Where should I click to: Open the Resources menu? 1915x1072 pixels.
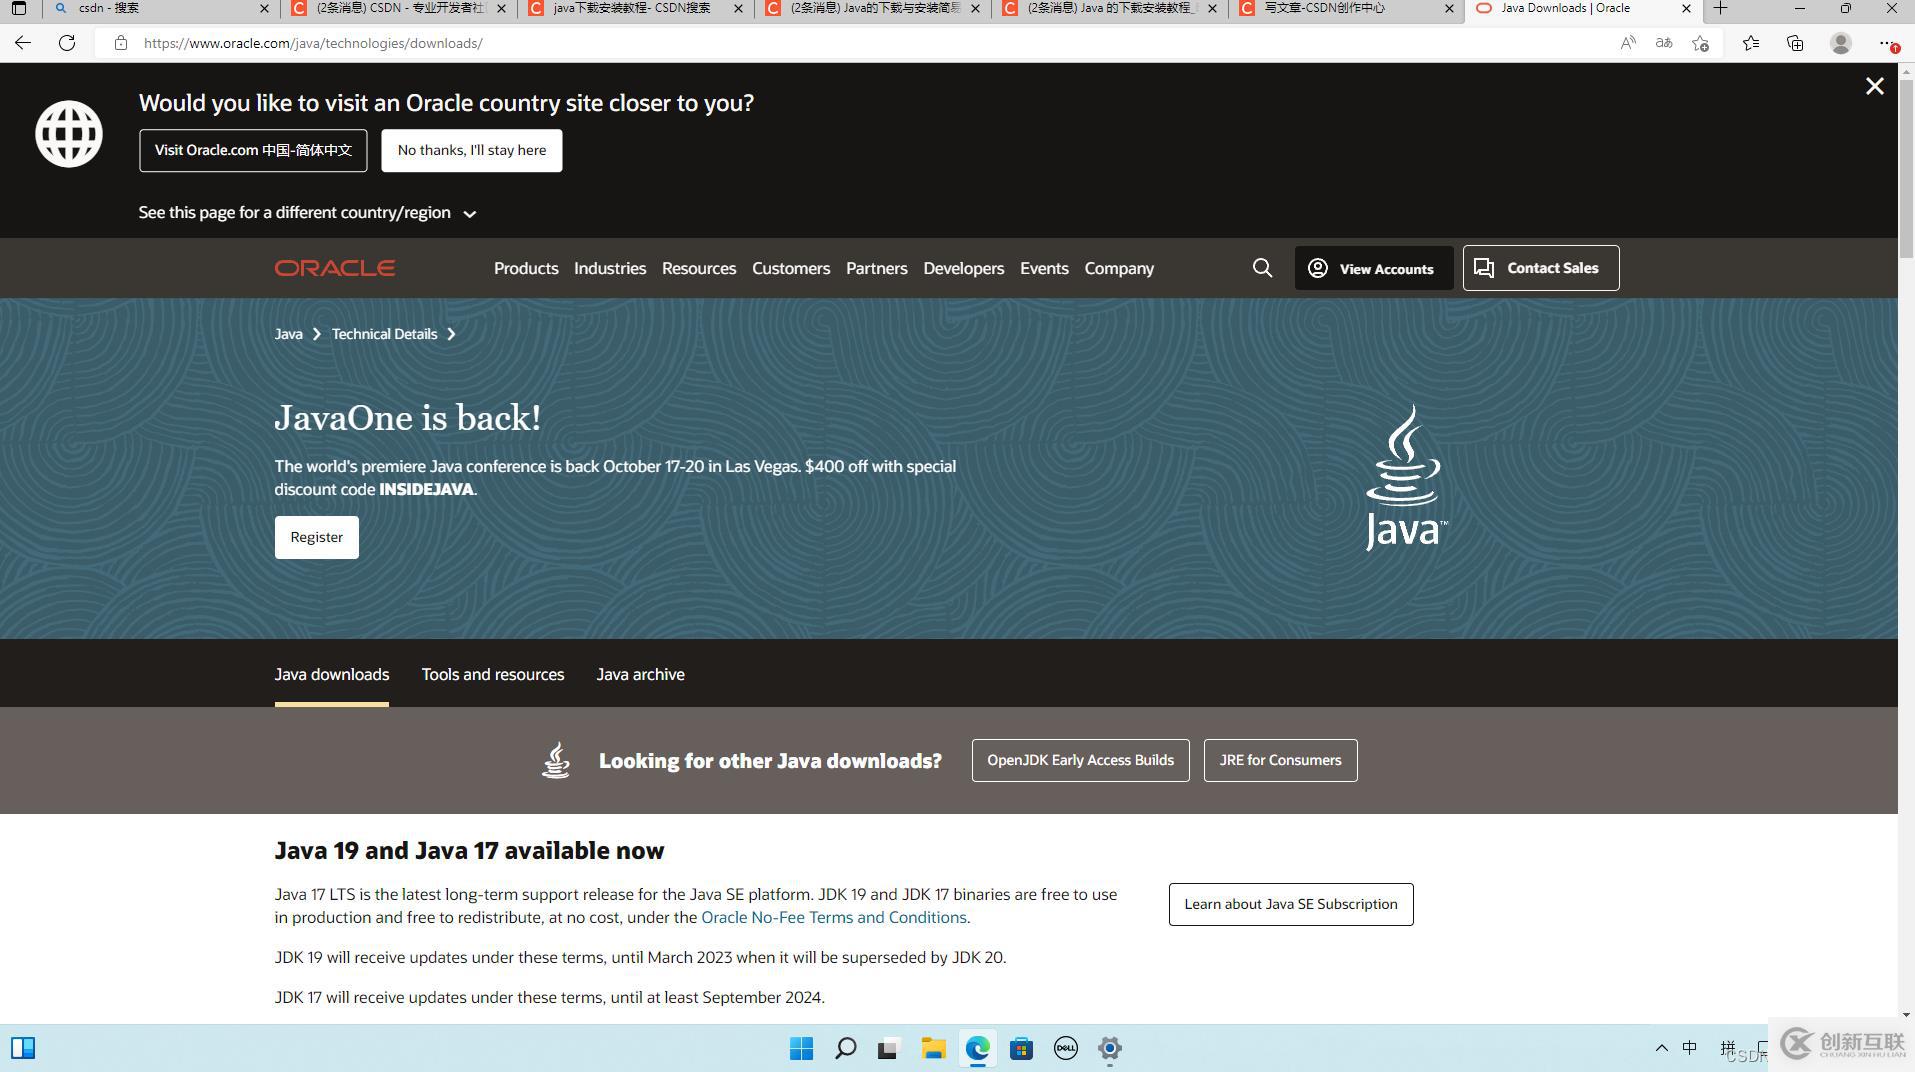699,268
